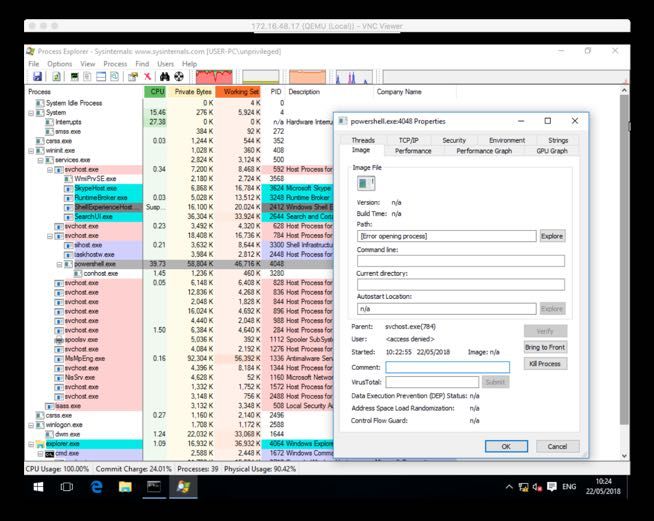Click the Bring to Front button
Screen dimensions: 654x521
pos(545,347)
